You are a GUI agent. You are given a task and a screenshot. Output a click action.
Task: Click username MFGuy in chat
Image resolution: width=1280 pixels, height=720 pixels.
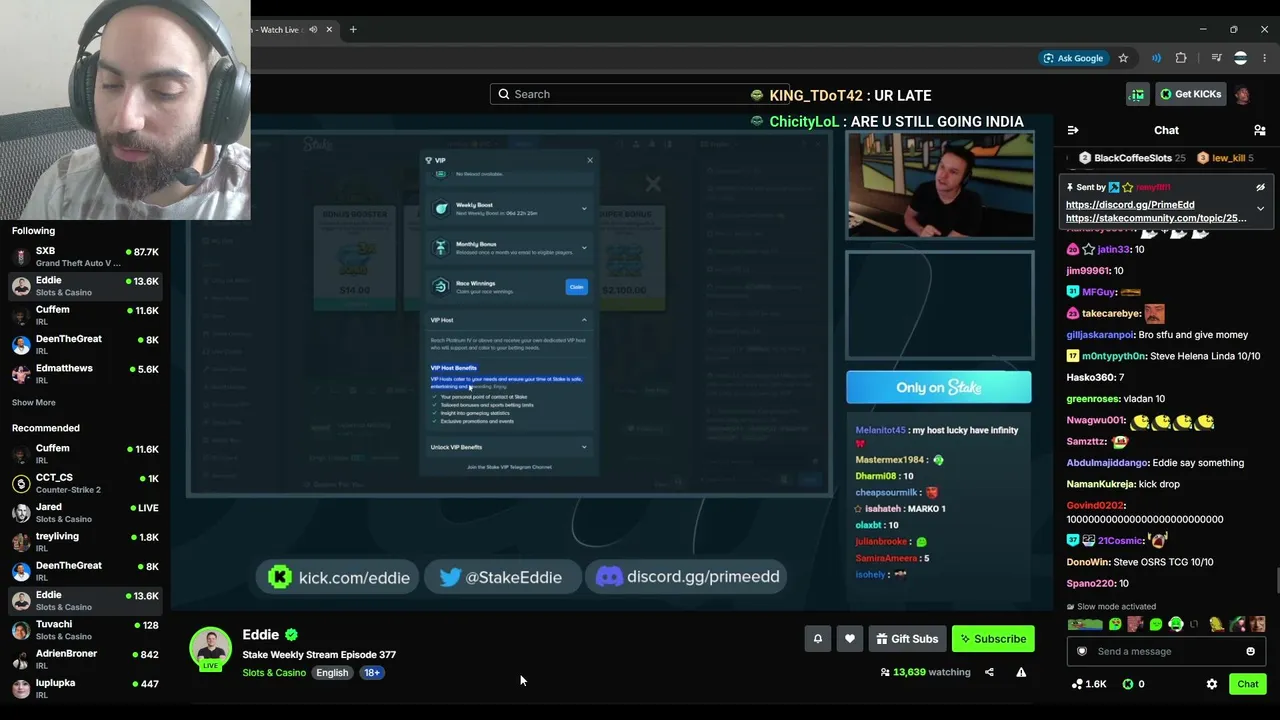pyautogui.click(x=1098, y=292)
